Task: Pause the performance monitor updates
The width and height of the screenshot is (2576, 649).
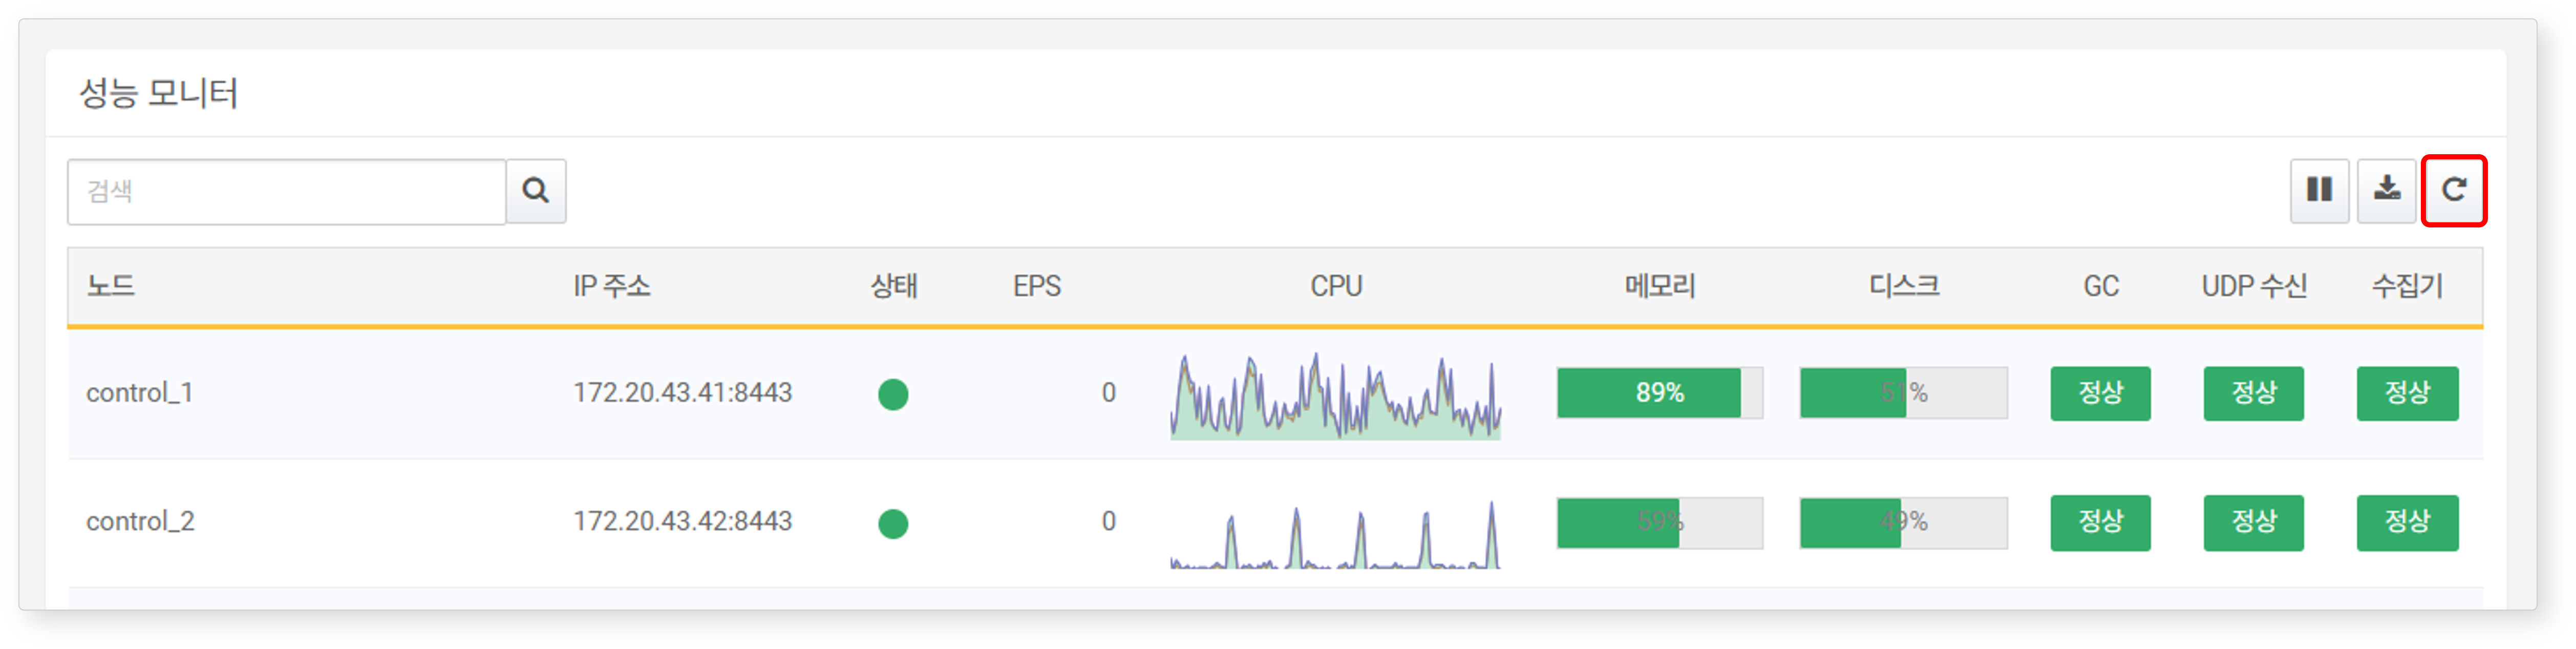Action: click(2319, 191)
